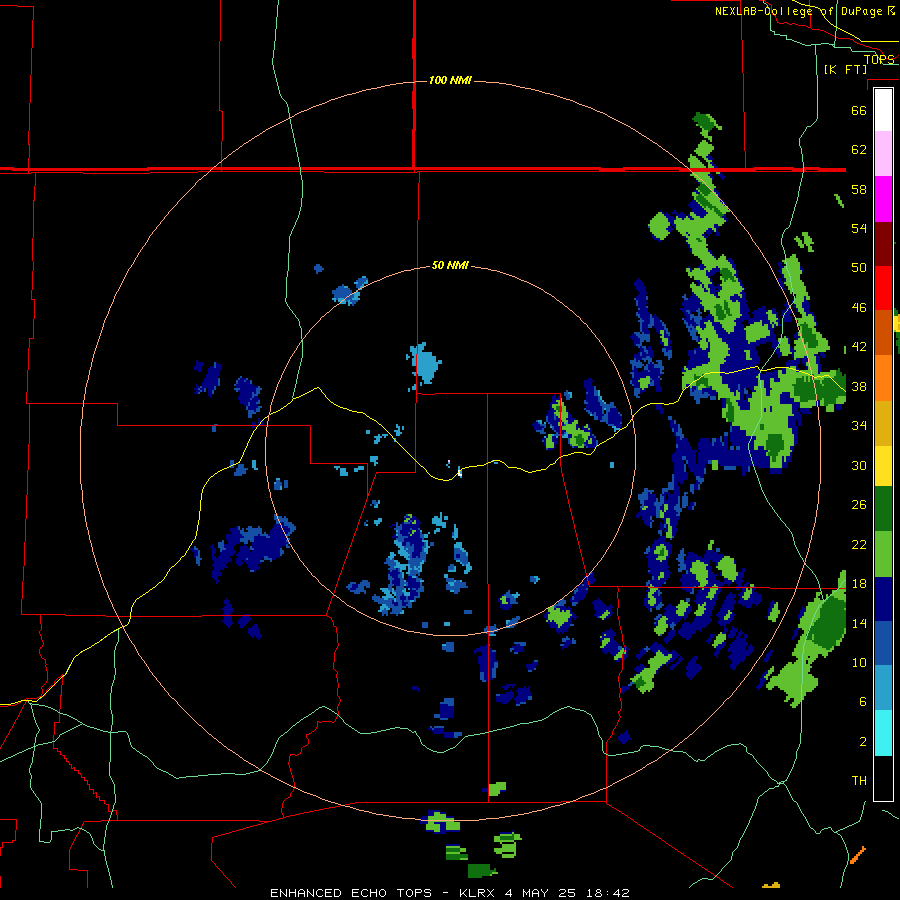Pick the dark green legend swatch near 26
The width and height of the screenshot is (900, 900).
883,509
